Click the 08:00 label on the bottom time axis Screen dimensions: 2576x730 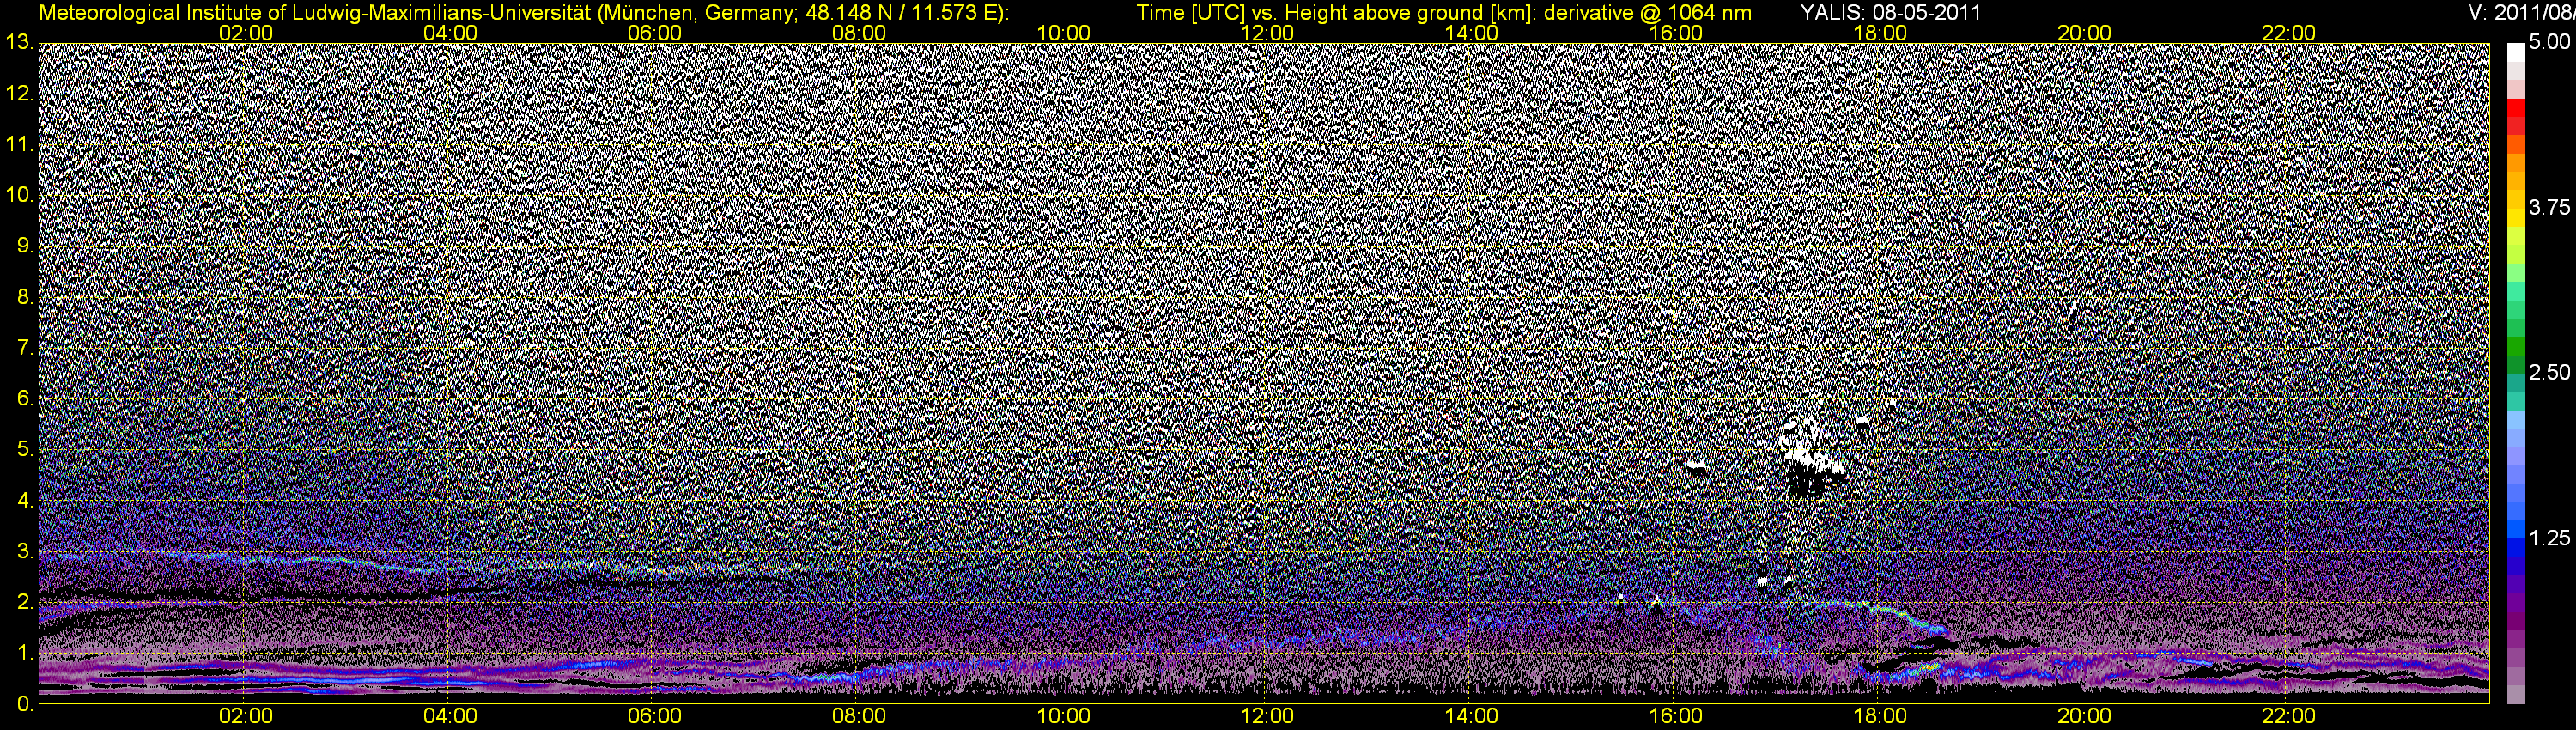tap(858, 716)
